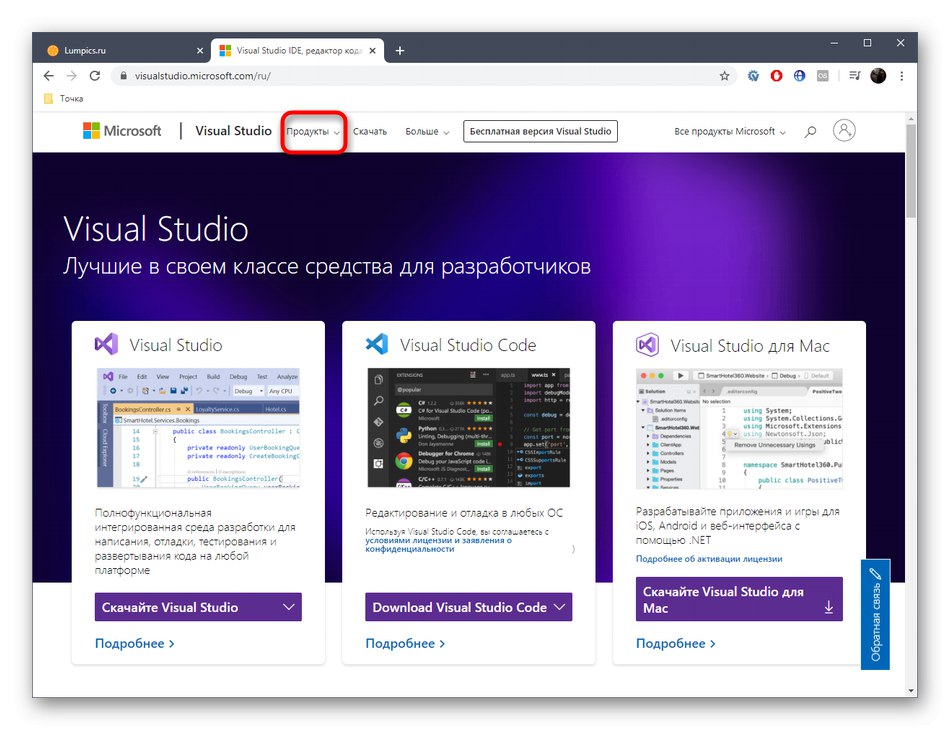The image size is (950, 730).
Task: Click Скачайте Visual Studio для Mac button
Action: point(739,599)
